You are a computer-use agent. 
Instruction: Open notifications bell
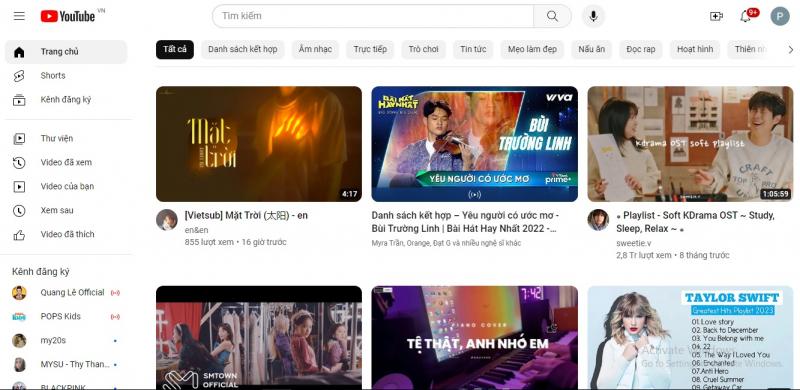point(745,16)
